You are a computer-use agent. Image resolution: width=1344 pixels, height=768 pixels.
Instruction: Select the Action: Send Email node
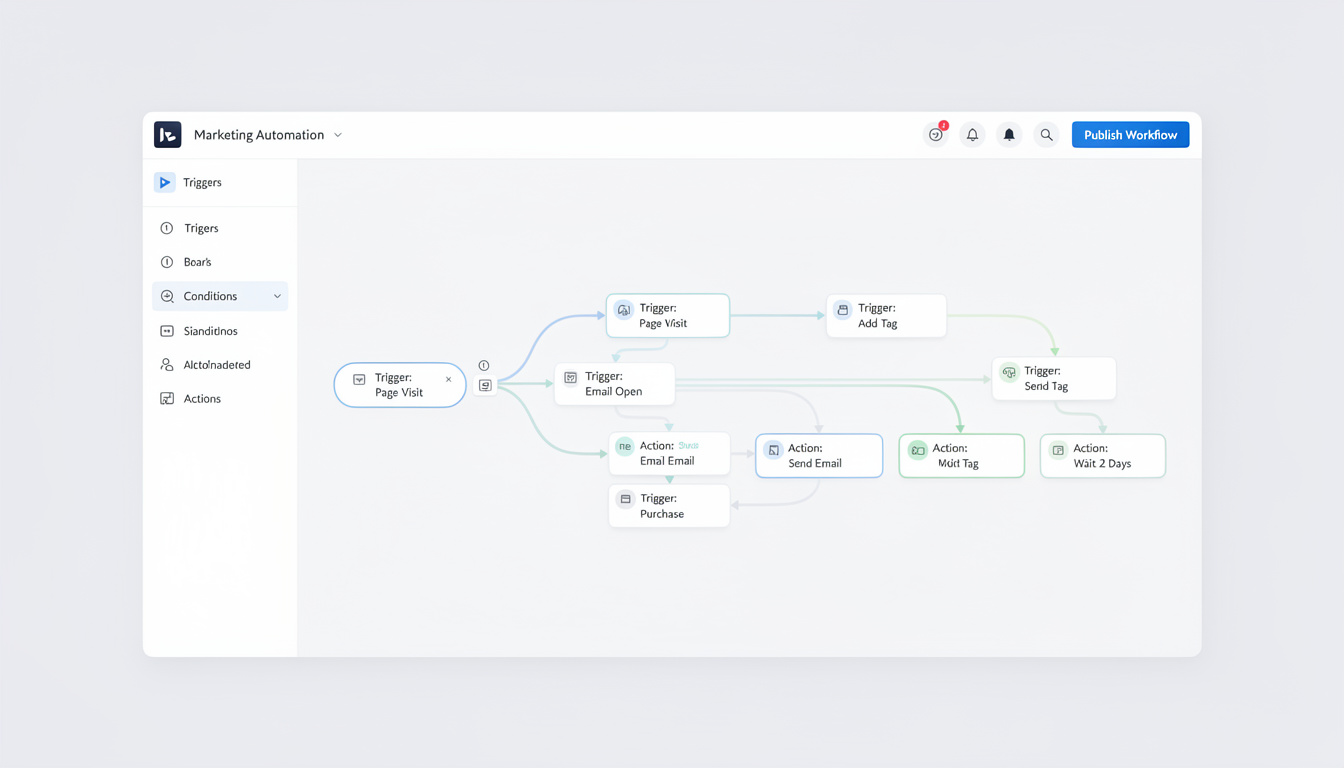click(819, 456)
